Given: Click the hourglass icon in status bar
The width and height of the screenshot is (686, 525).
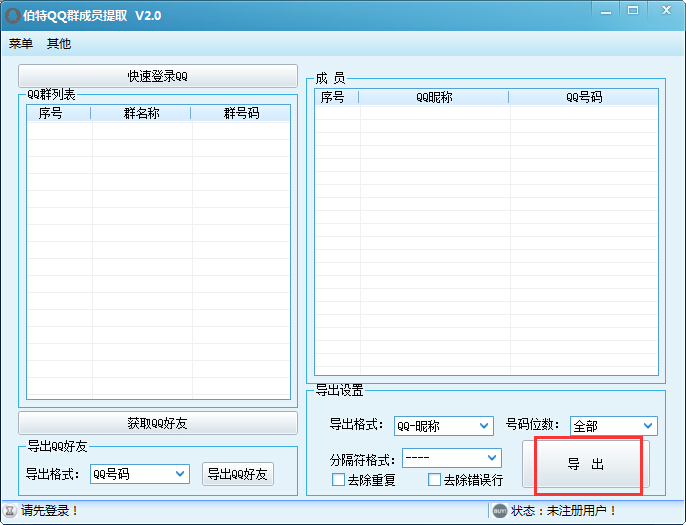Looking at the screenshot, I should 10,511.
